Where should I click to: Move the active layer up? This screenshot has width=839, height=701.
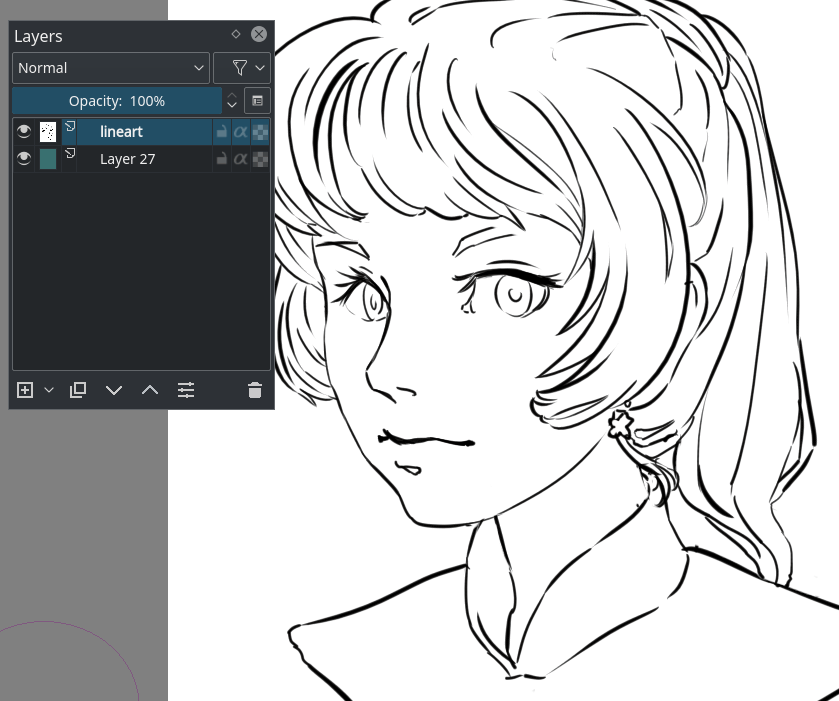pos(149,390)
